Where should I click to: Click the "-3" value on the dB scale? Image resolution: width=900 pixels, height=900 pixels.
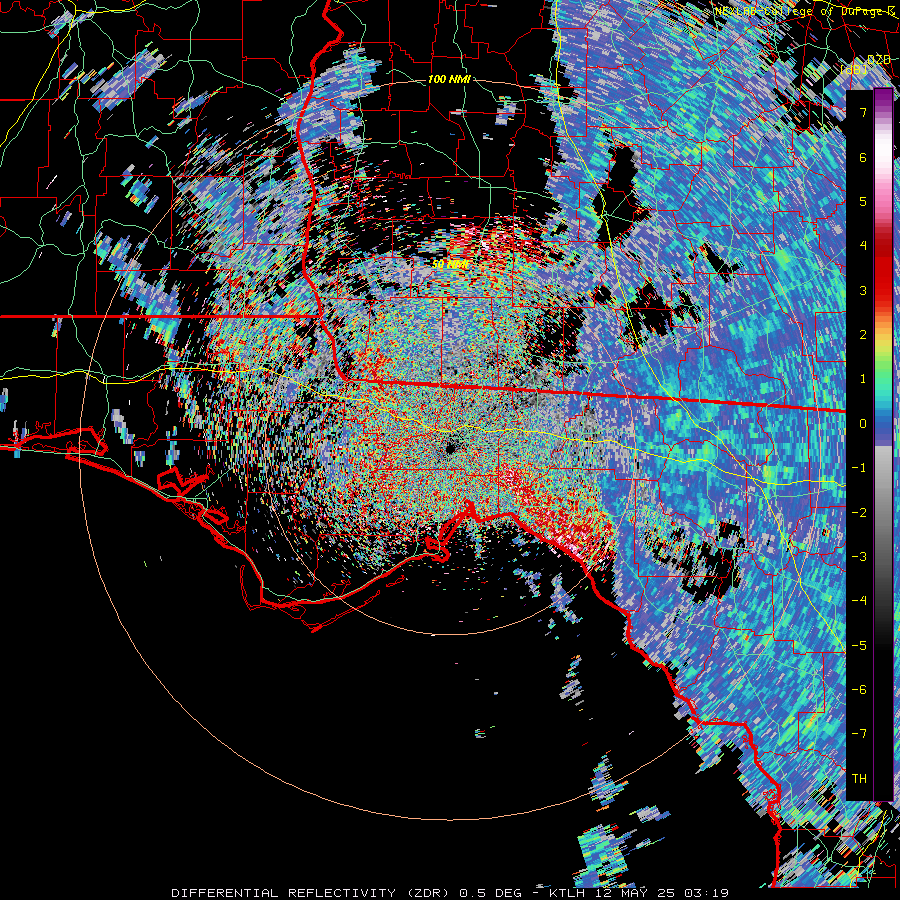pos(859,557)
